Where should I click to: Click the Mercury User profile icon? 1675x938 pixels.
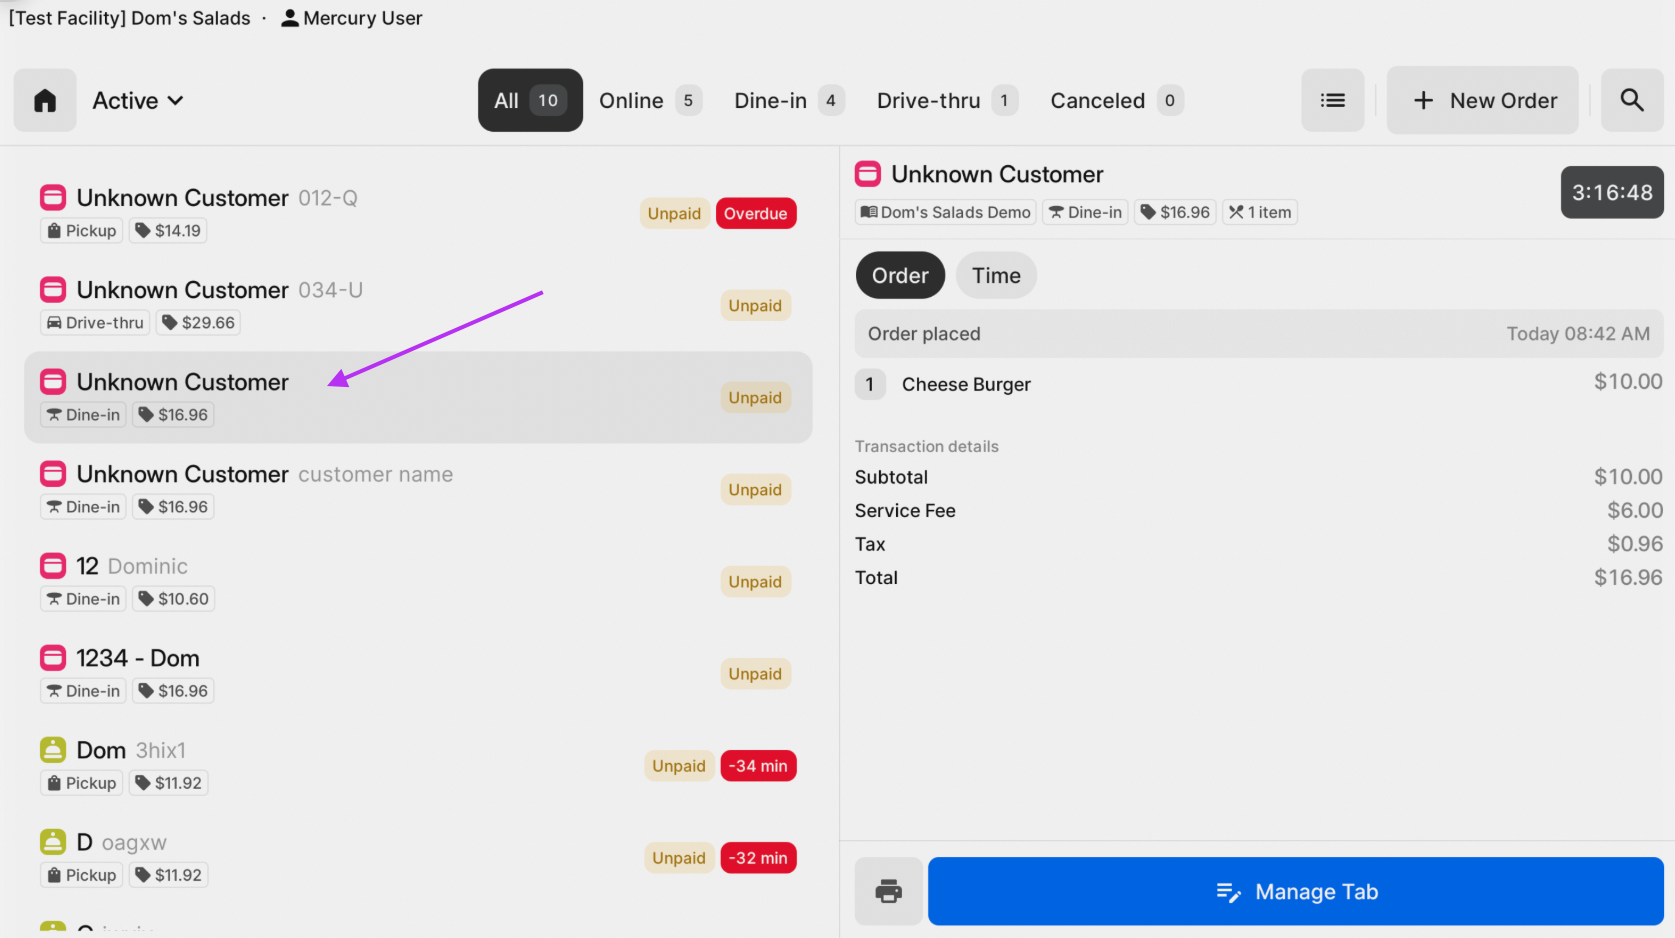(x=290, y=18)
